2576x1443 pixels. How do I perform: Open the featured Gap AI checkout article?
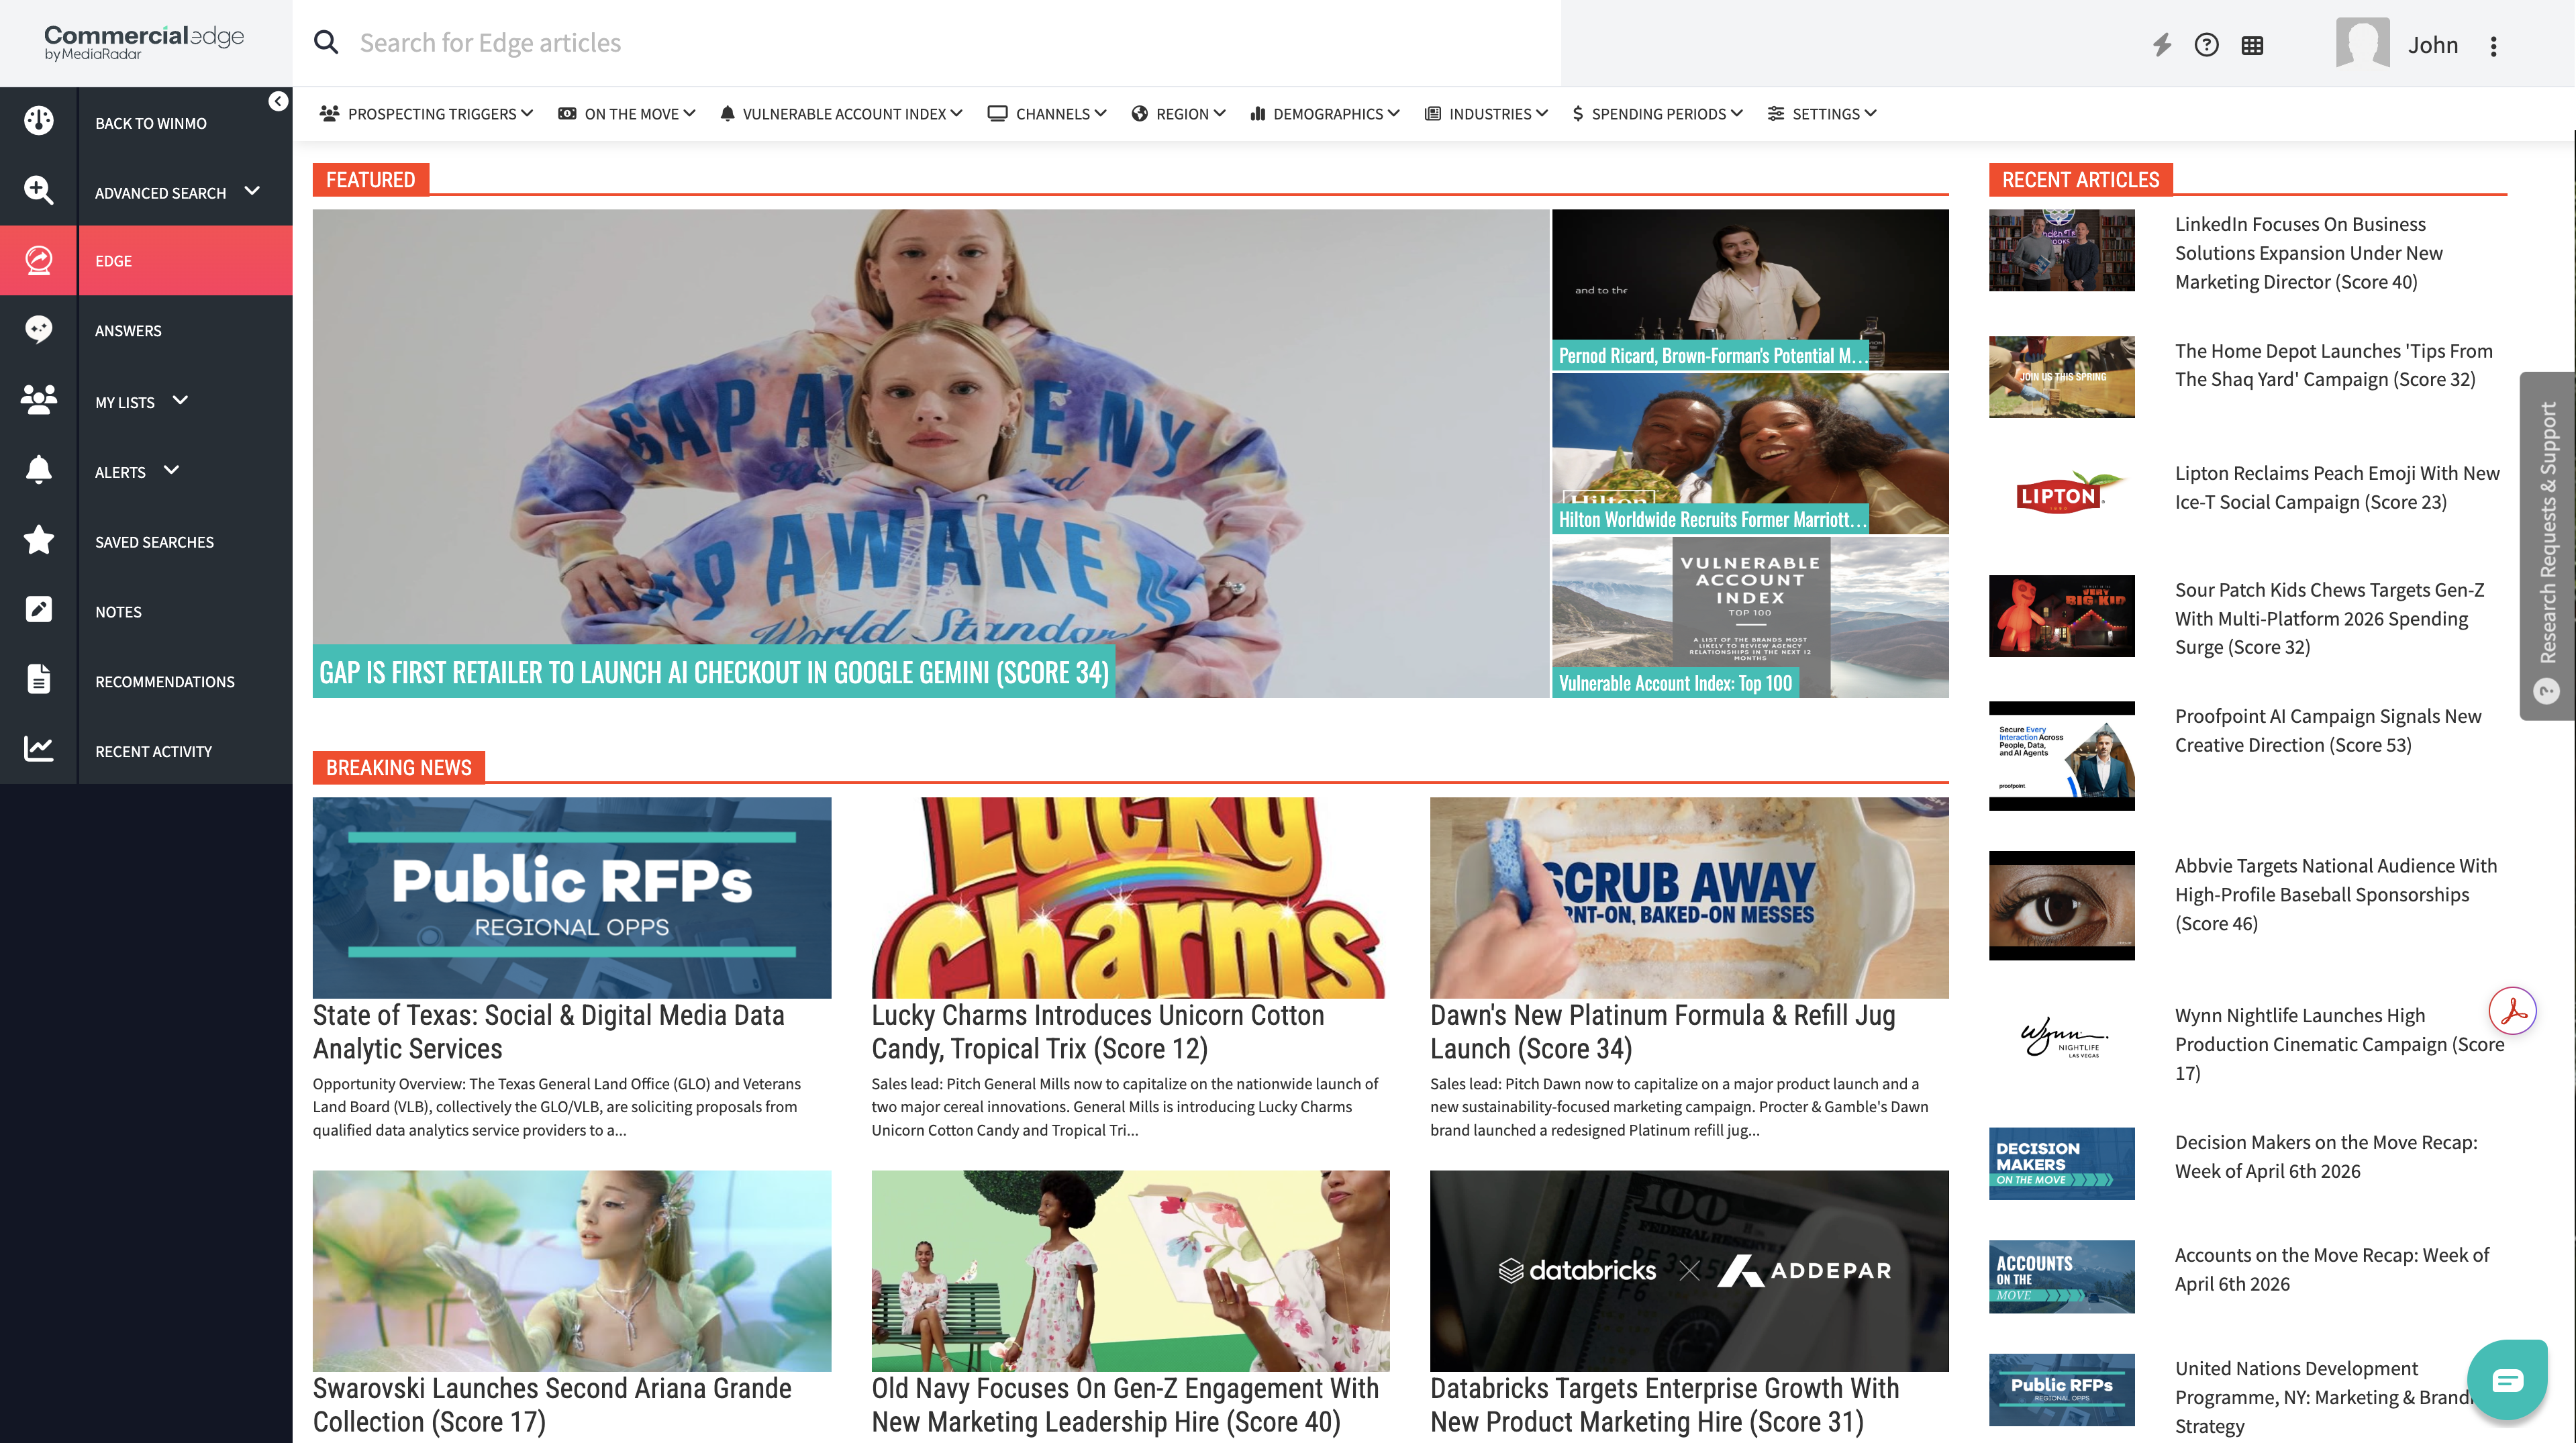[930, 453]
